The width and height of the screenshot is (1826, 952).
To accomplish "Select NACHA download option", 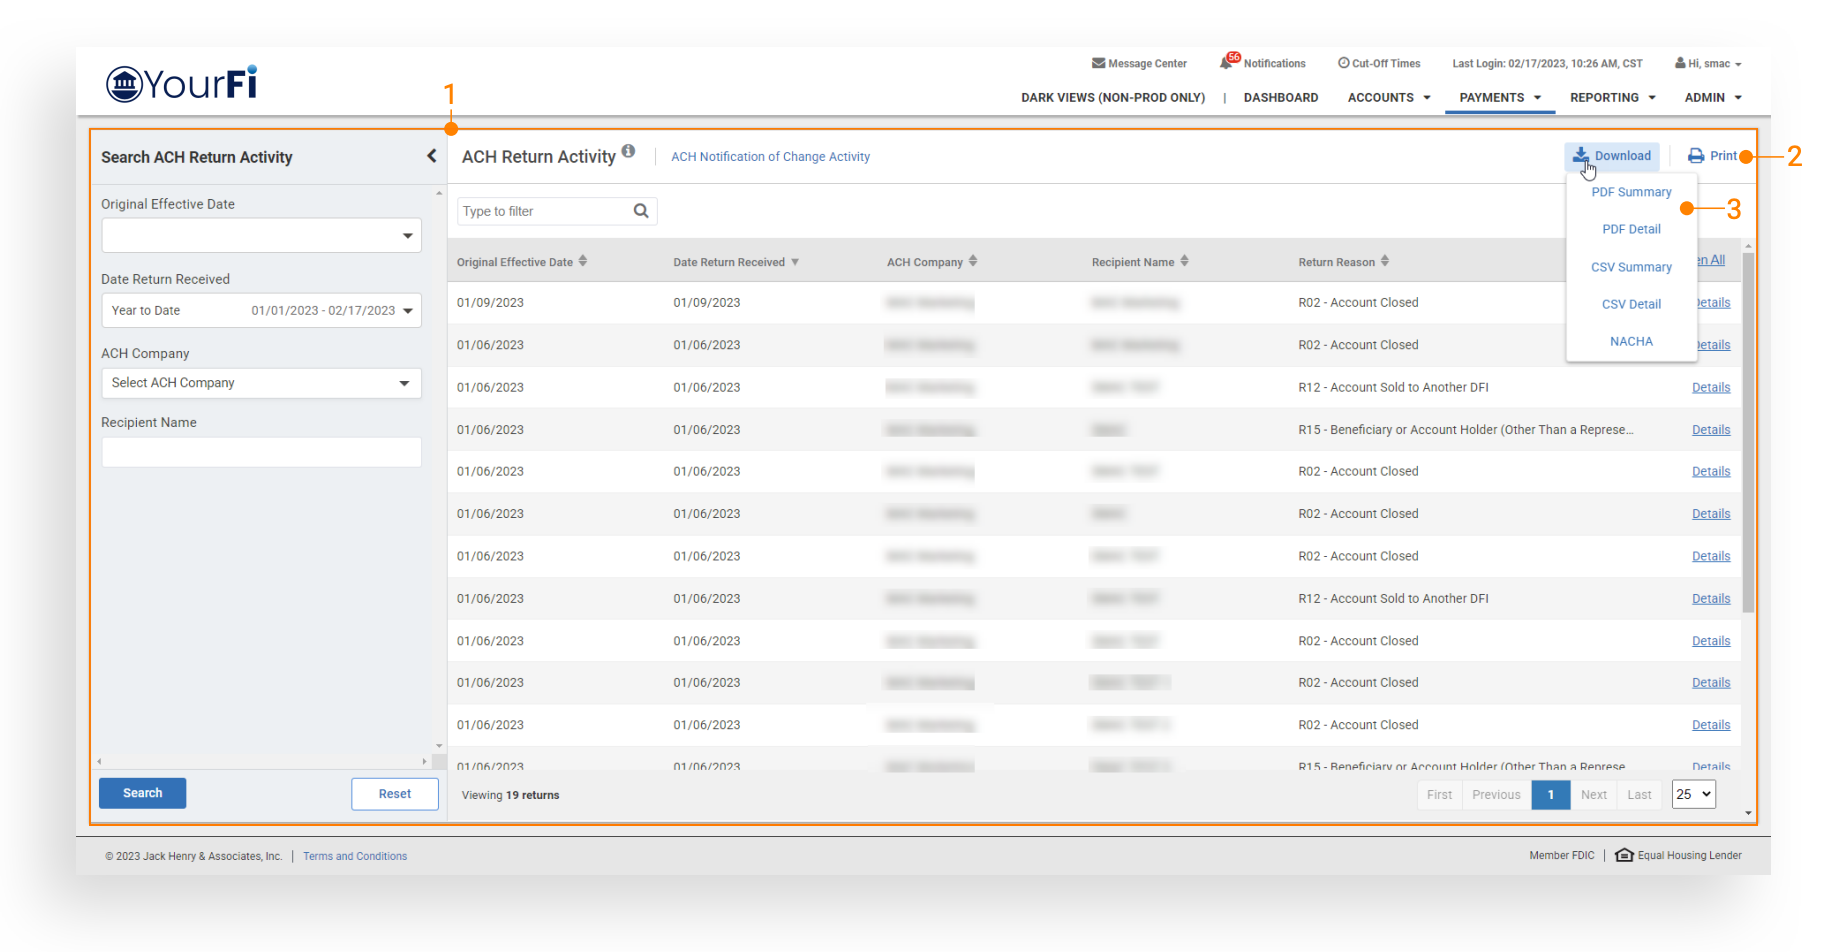I will 1631,342.
